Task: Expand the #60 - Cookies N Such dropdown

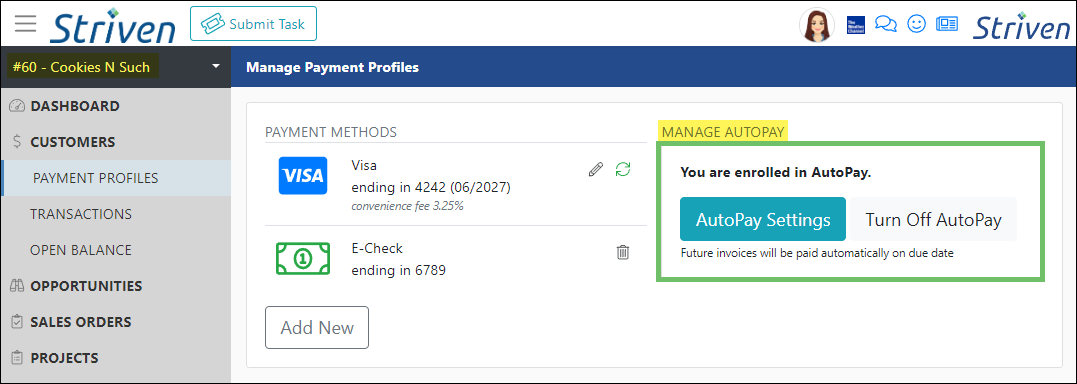Action: (115, 67)
